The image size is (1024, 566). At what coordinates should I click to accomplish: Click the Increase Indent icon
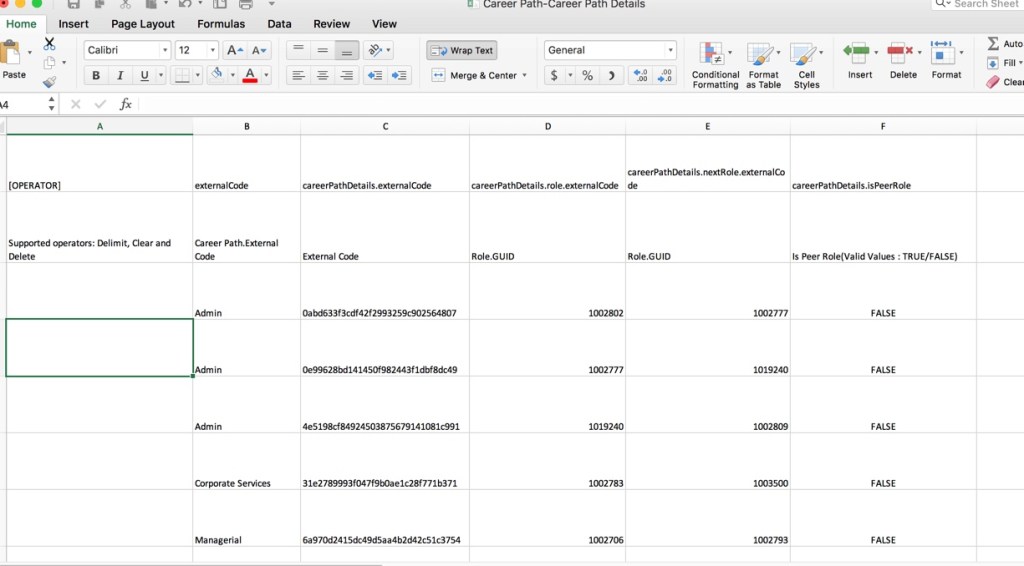tap(400, 75)
